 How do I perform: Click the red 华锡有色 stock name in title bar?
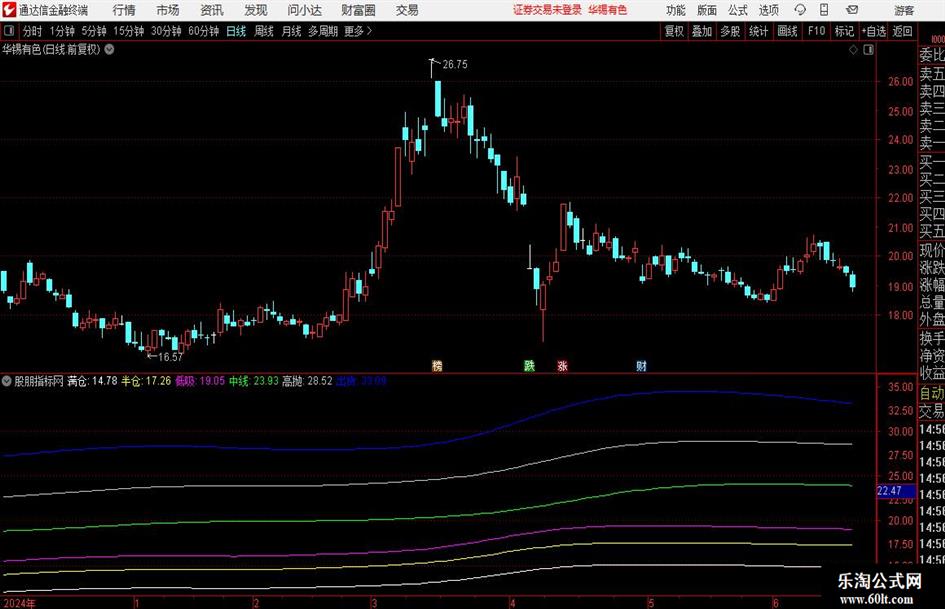(608, 10)
